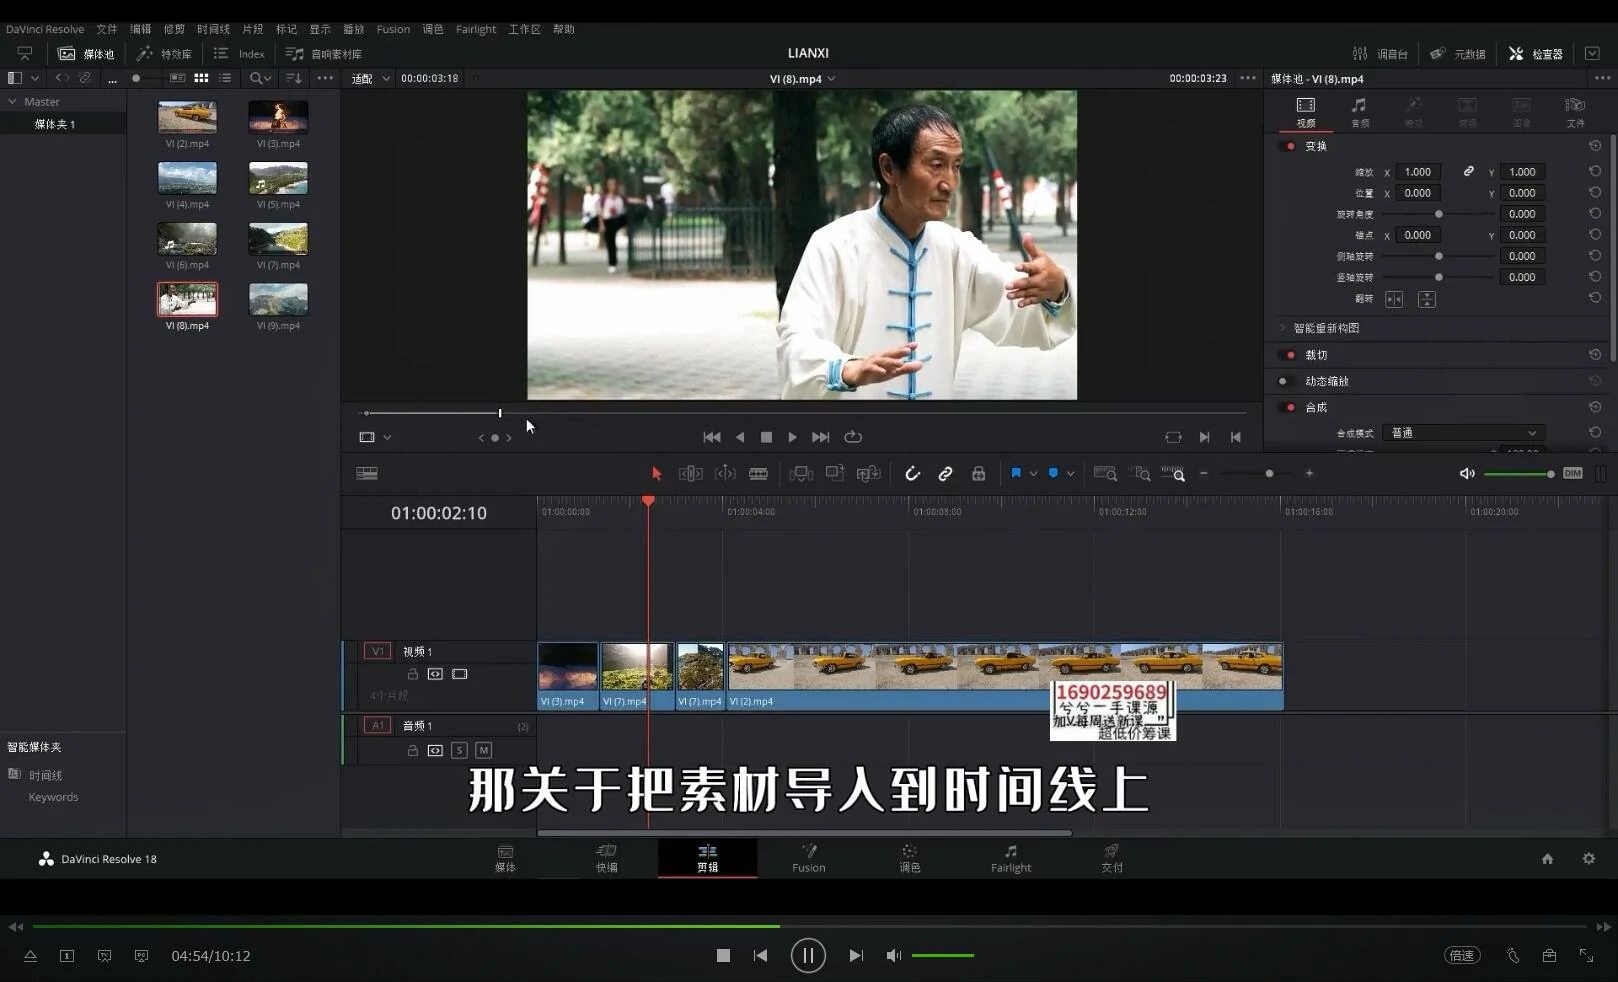Open VI (8).mp4 clip name dropdown
The height and width of the screenshot is (982, 1618).
pos(802,78)
